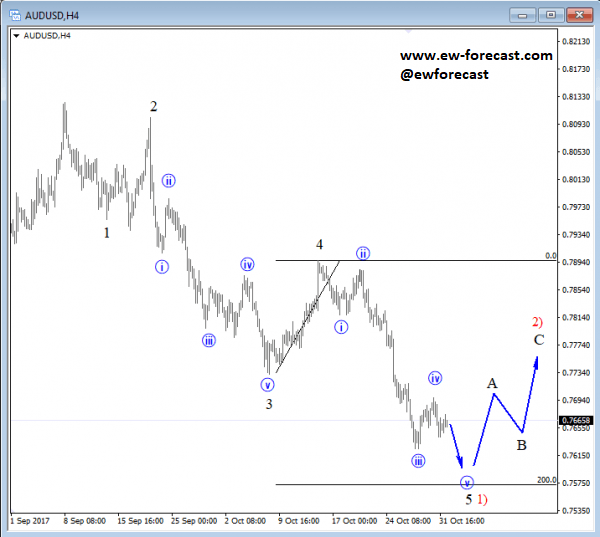Click the black wave 4 label

point(320,245)
